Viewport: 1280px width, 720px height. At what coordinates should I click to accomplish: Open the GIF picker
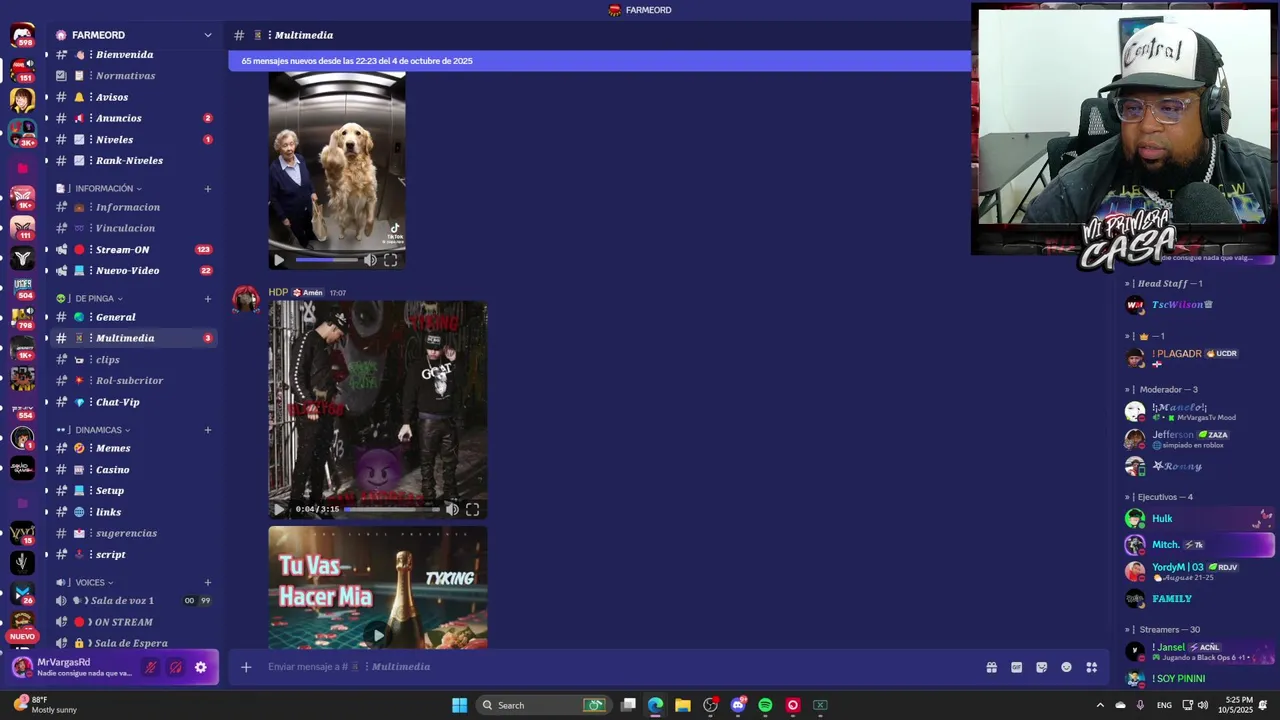(x=1016, y=667)
